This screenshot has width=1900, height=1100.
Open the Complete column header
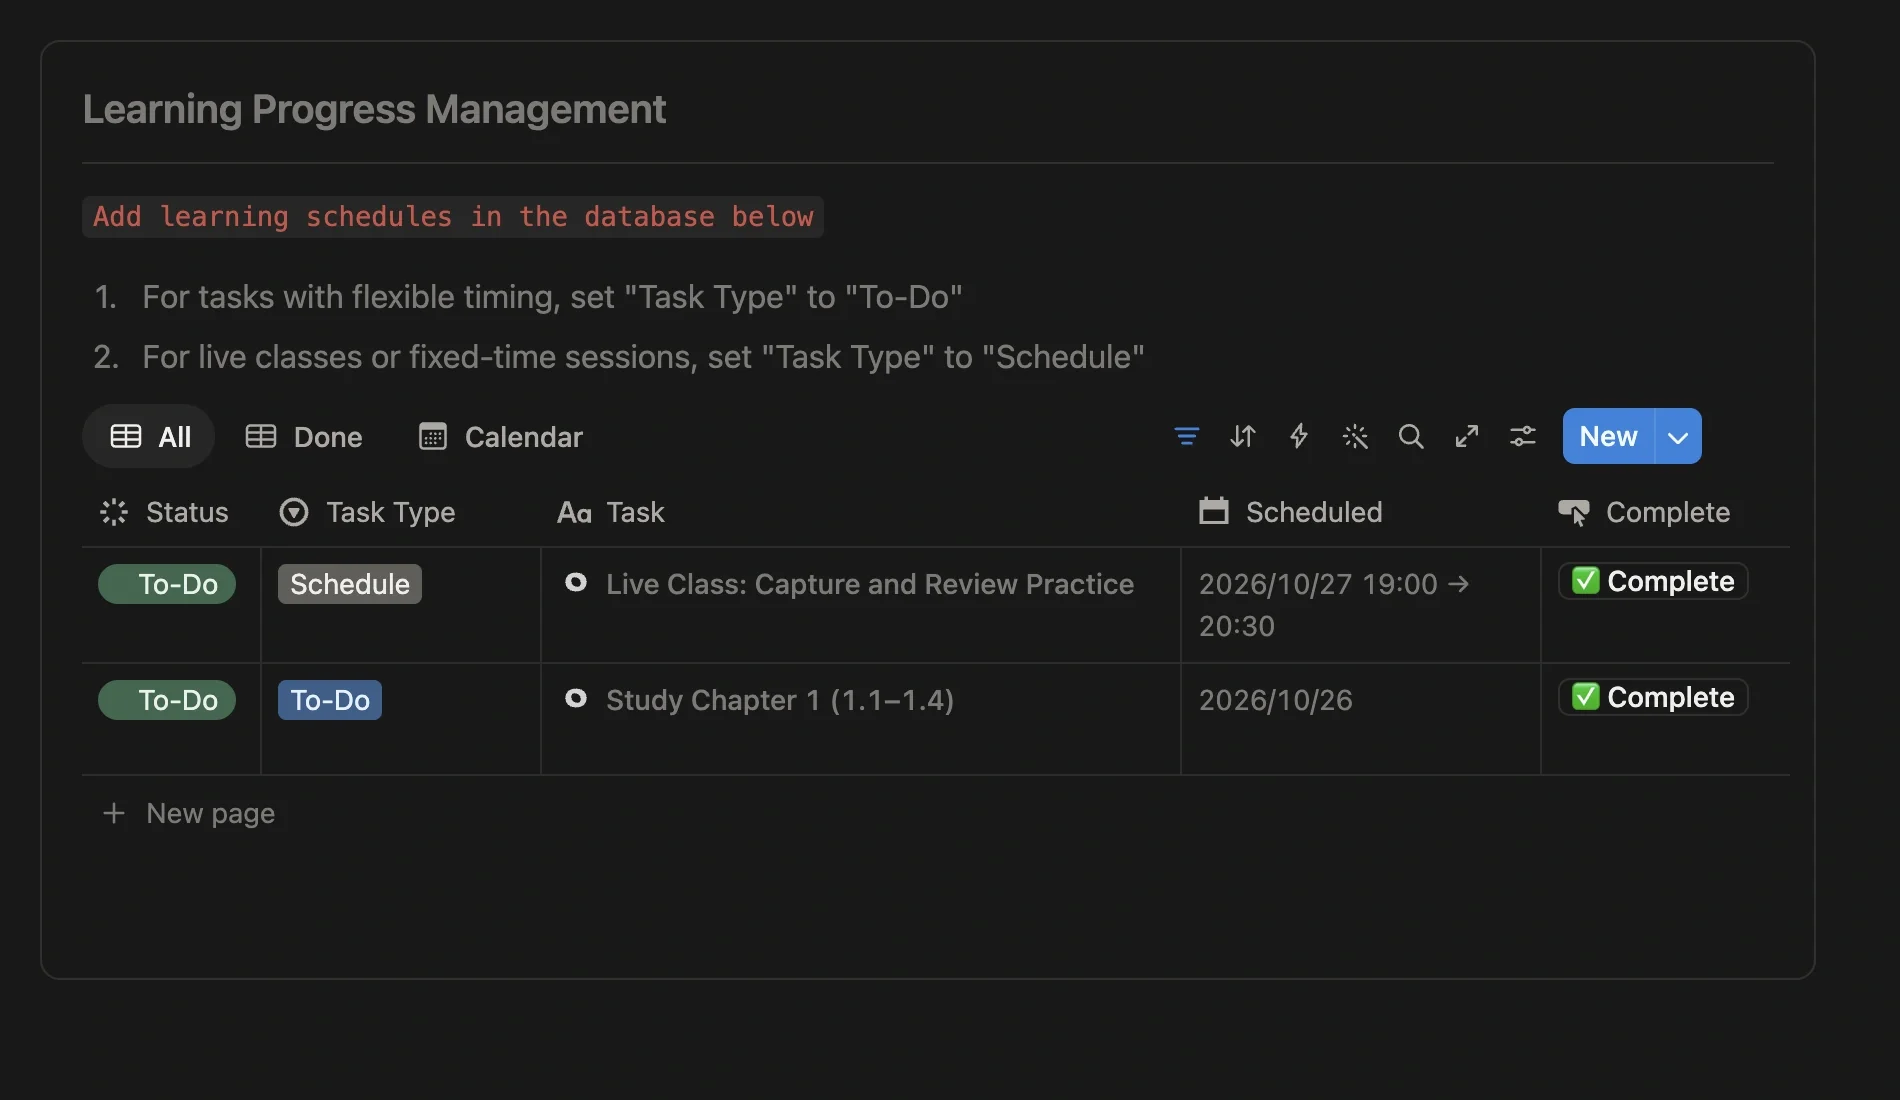tap(1644, 512)
